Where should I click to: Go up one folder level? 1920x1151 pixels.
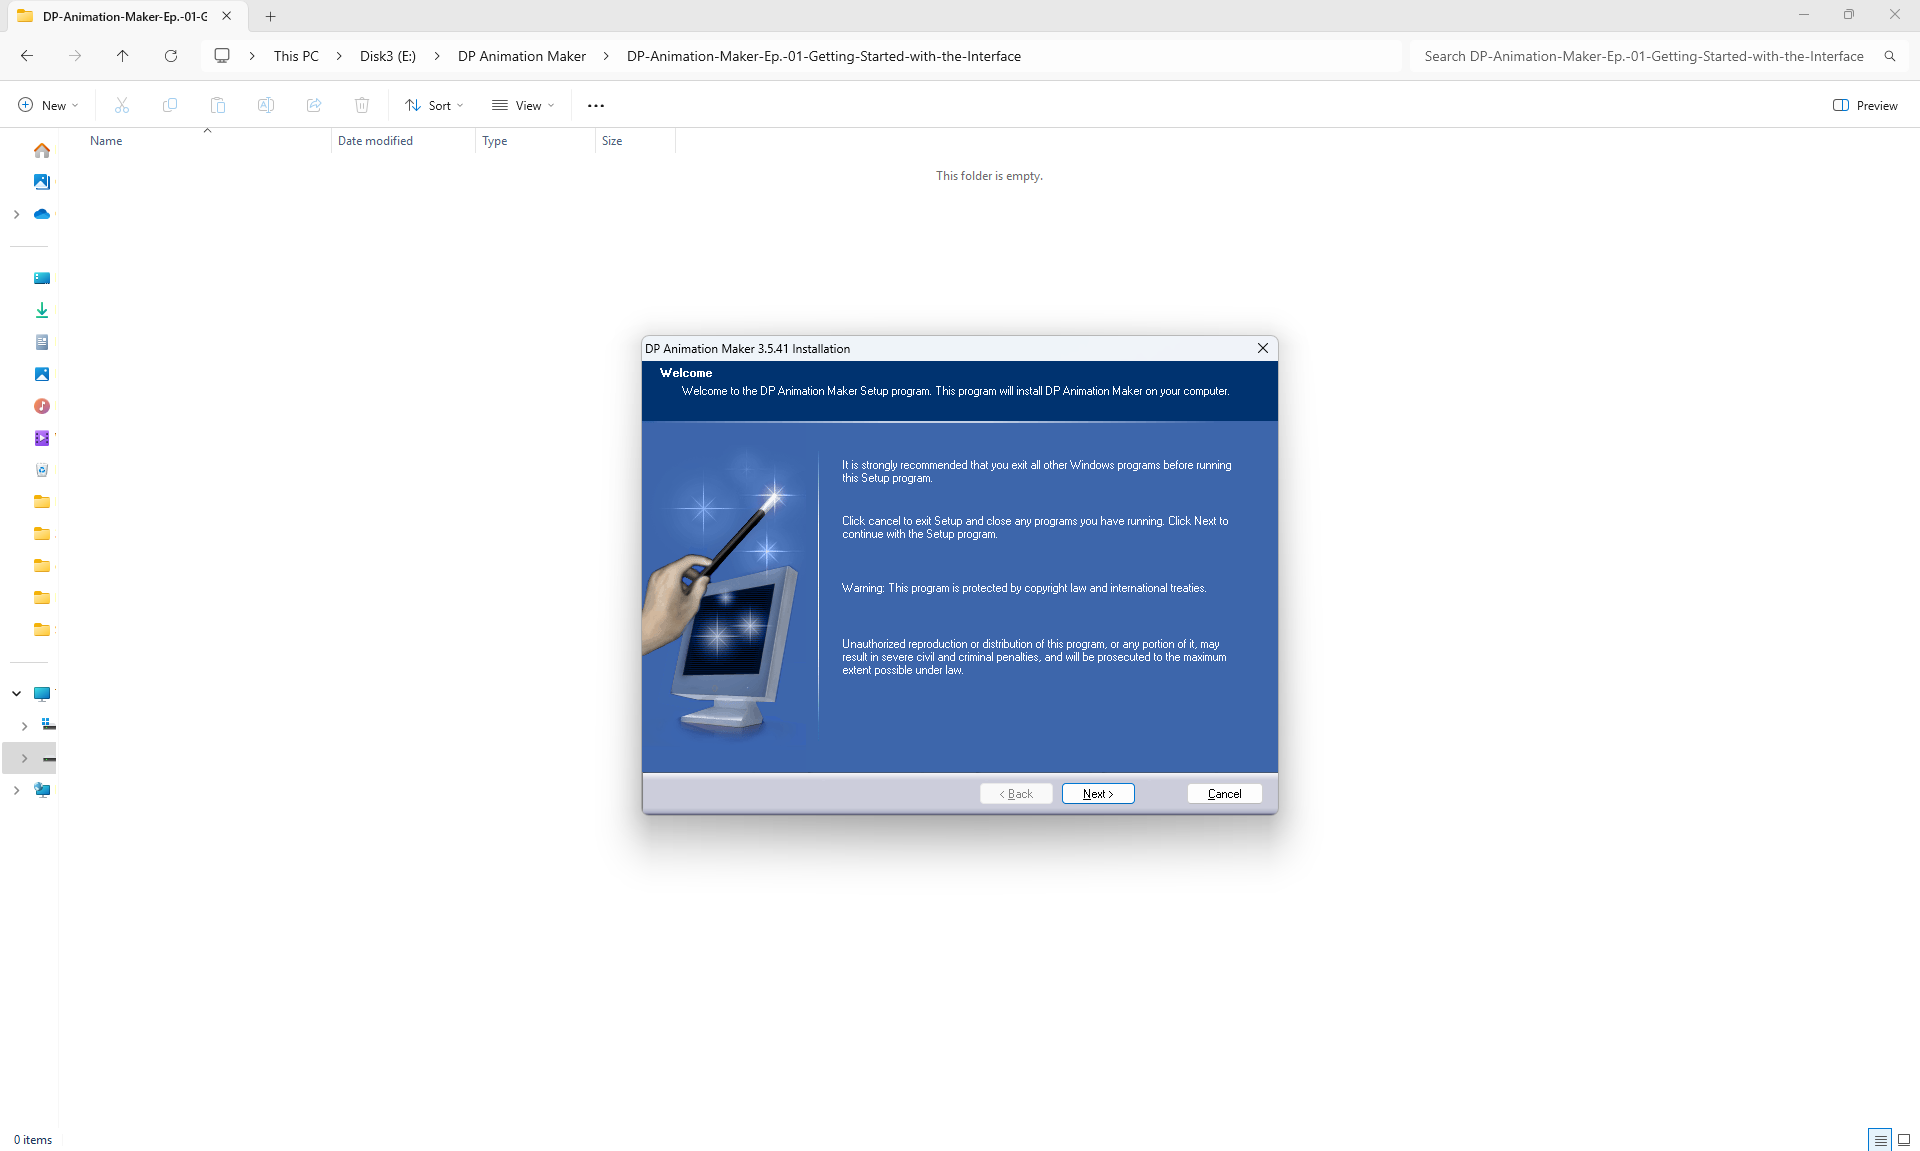click(x=122, y=56)
